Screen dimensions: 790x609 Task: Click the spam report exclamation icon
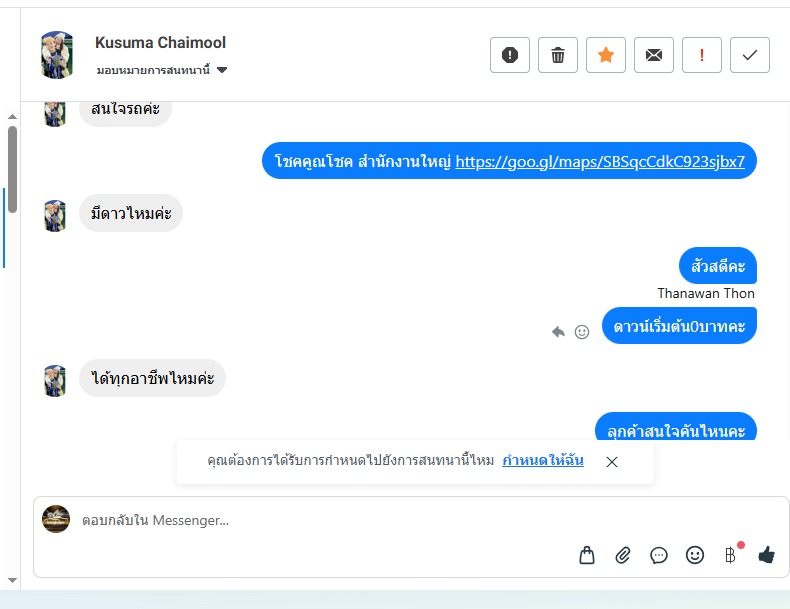click(510, 55)
